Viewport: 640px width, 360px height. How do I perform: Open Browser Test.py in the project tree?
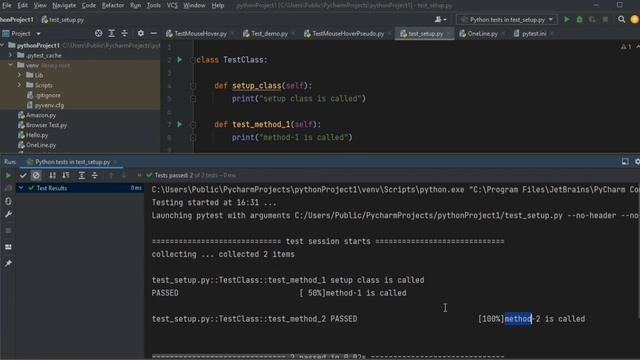tap(42, 125)
